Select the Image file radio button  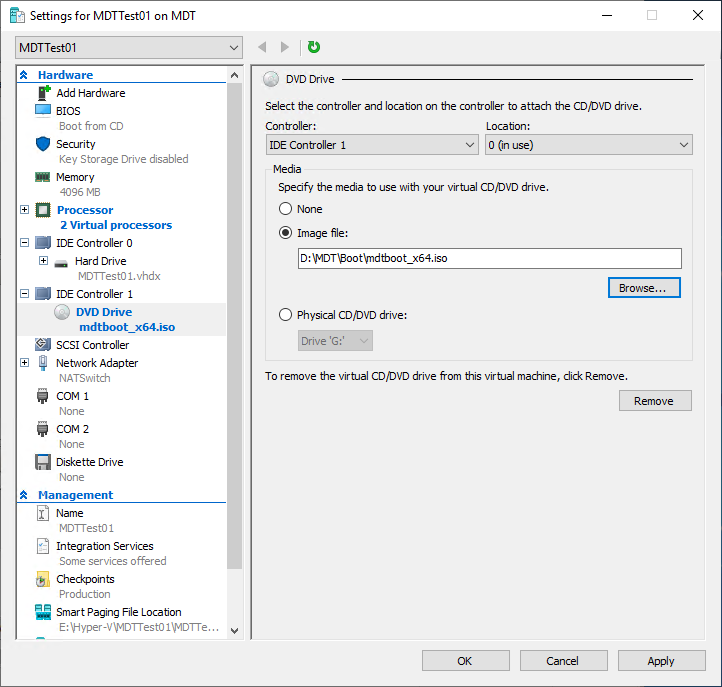285,233
